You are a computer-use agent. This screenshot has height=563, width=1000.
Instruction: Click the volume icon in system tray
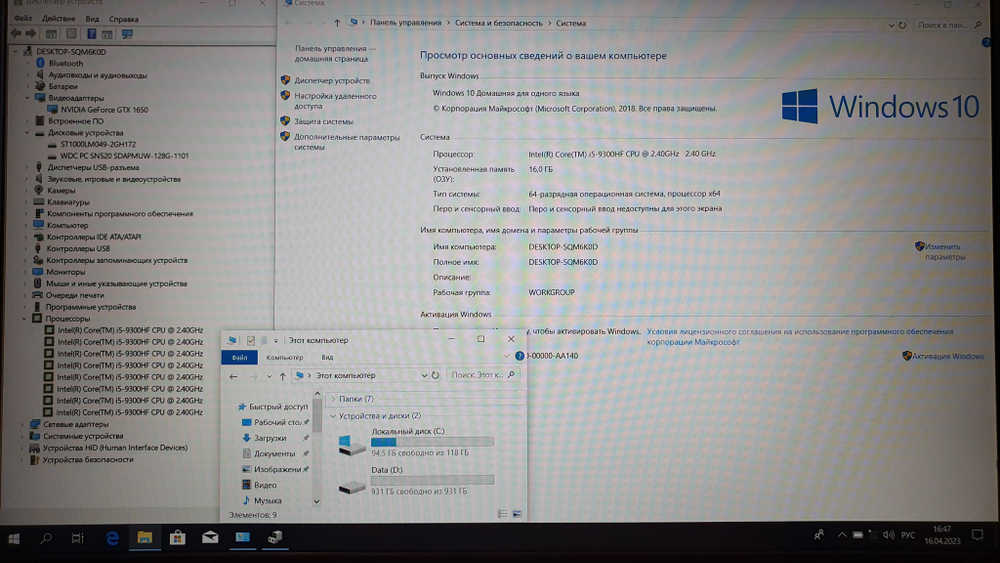(x=888, y=534)
